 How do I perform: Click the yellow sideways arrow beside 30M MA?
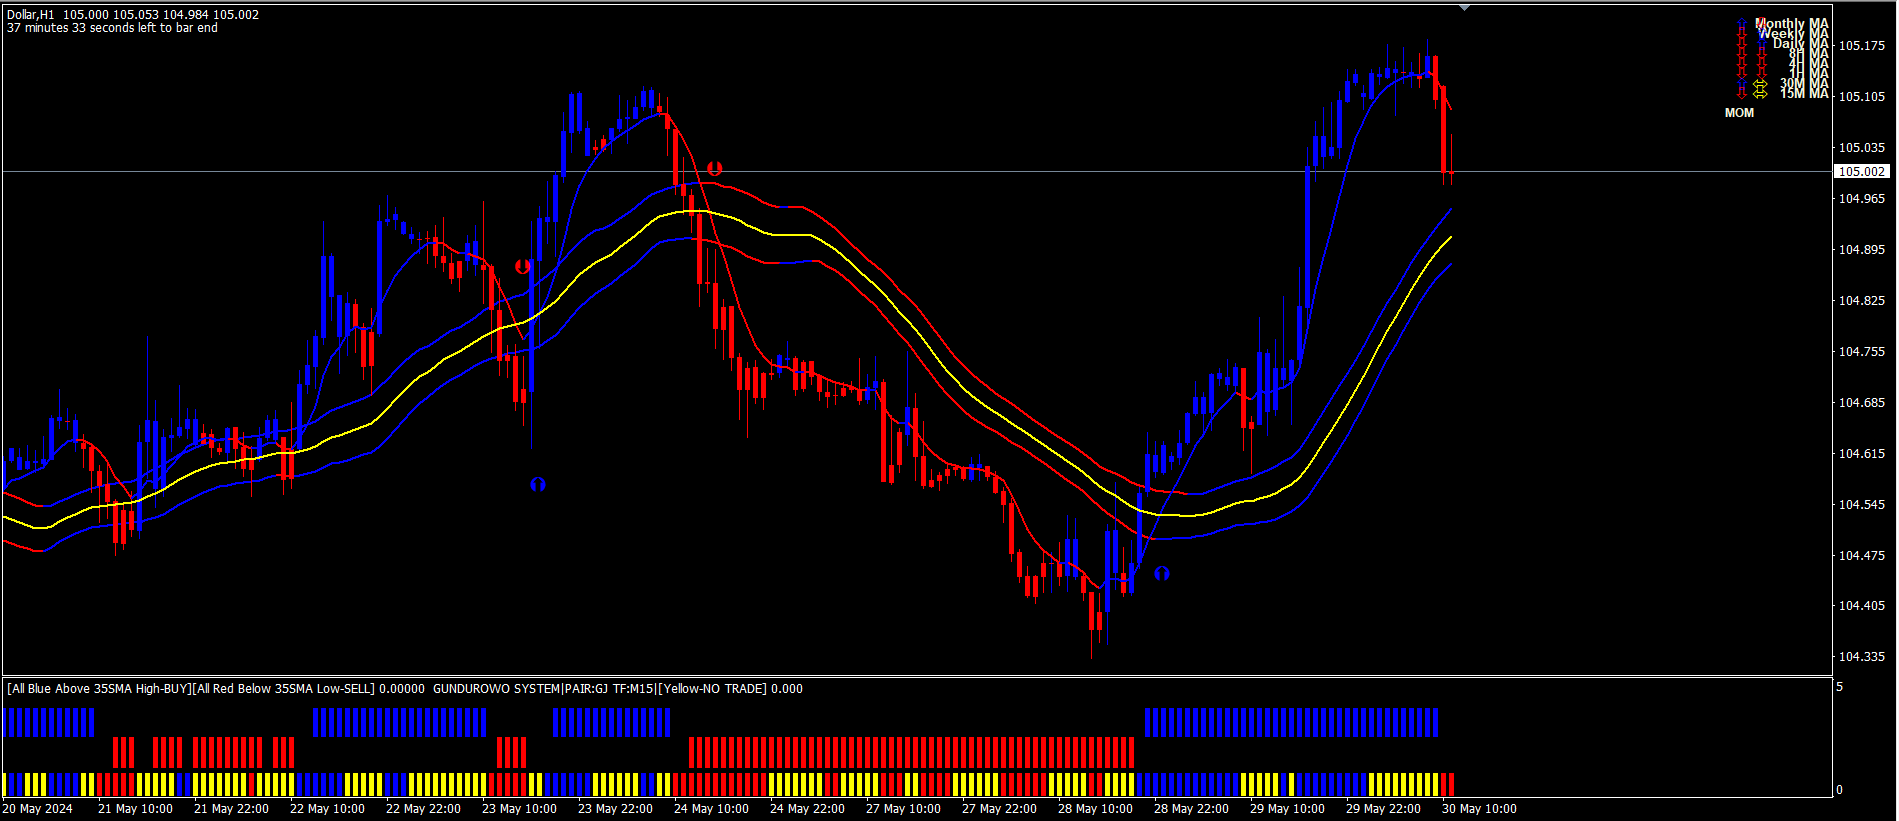coord(1760,84)
